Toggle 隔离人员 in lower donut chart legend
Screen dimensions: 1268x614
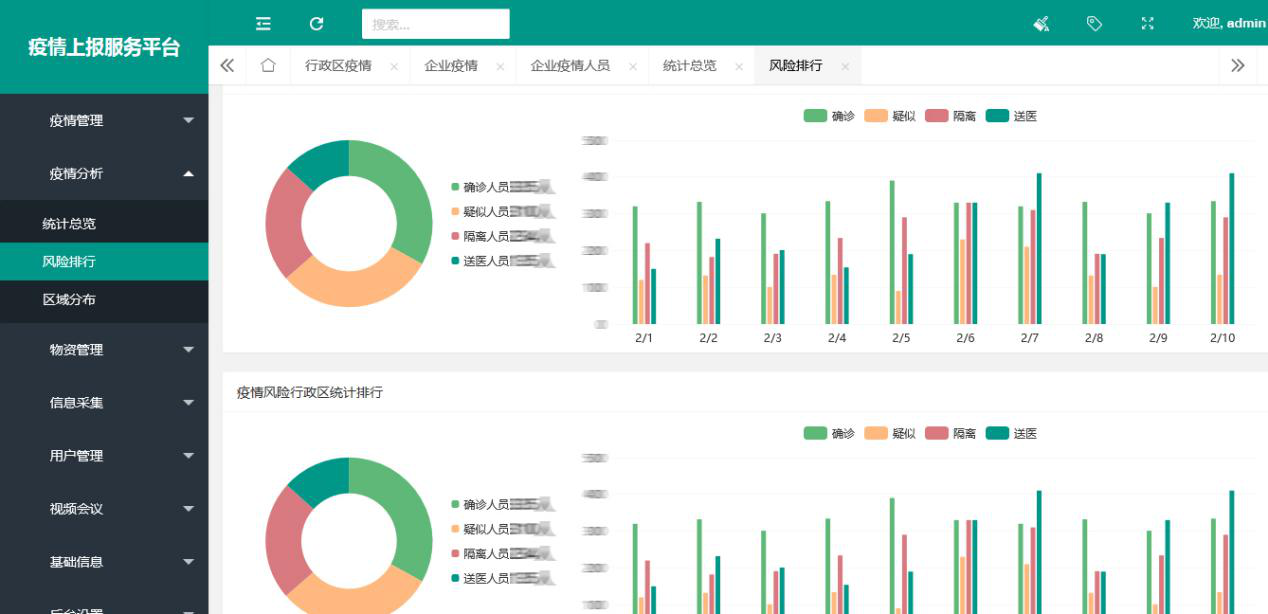pyautogui.click(x=503, y=554)
